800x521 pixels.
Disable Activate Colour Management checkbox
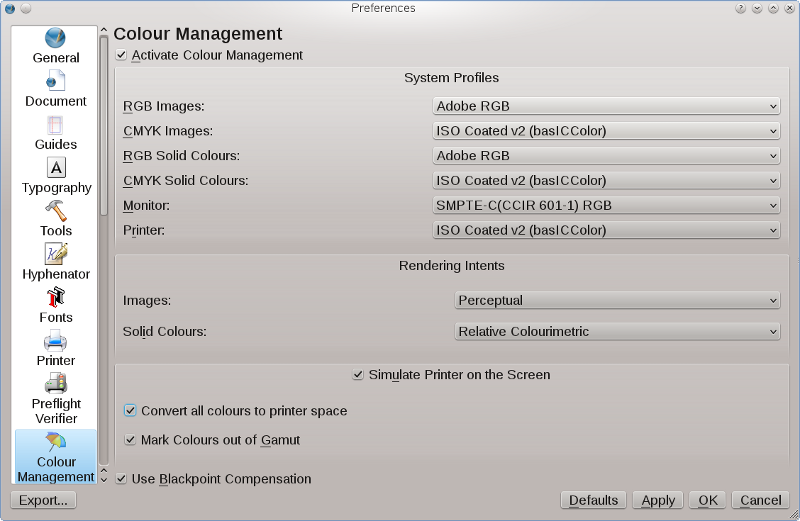click(x=122, y=55)
